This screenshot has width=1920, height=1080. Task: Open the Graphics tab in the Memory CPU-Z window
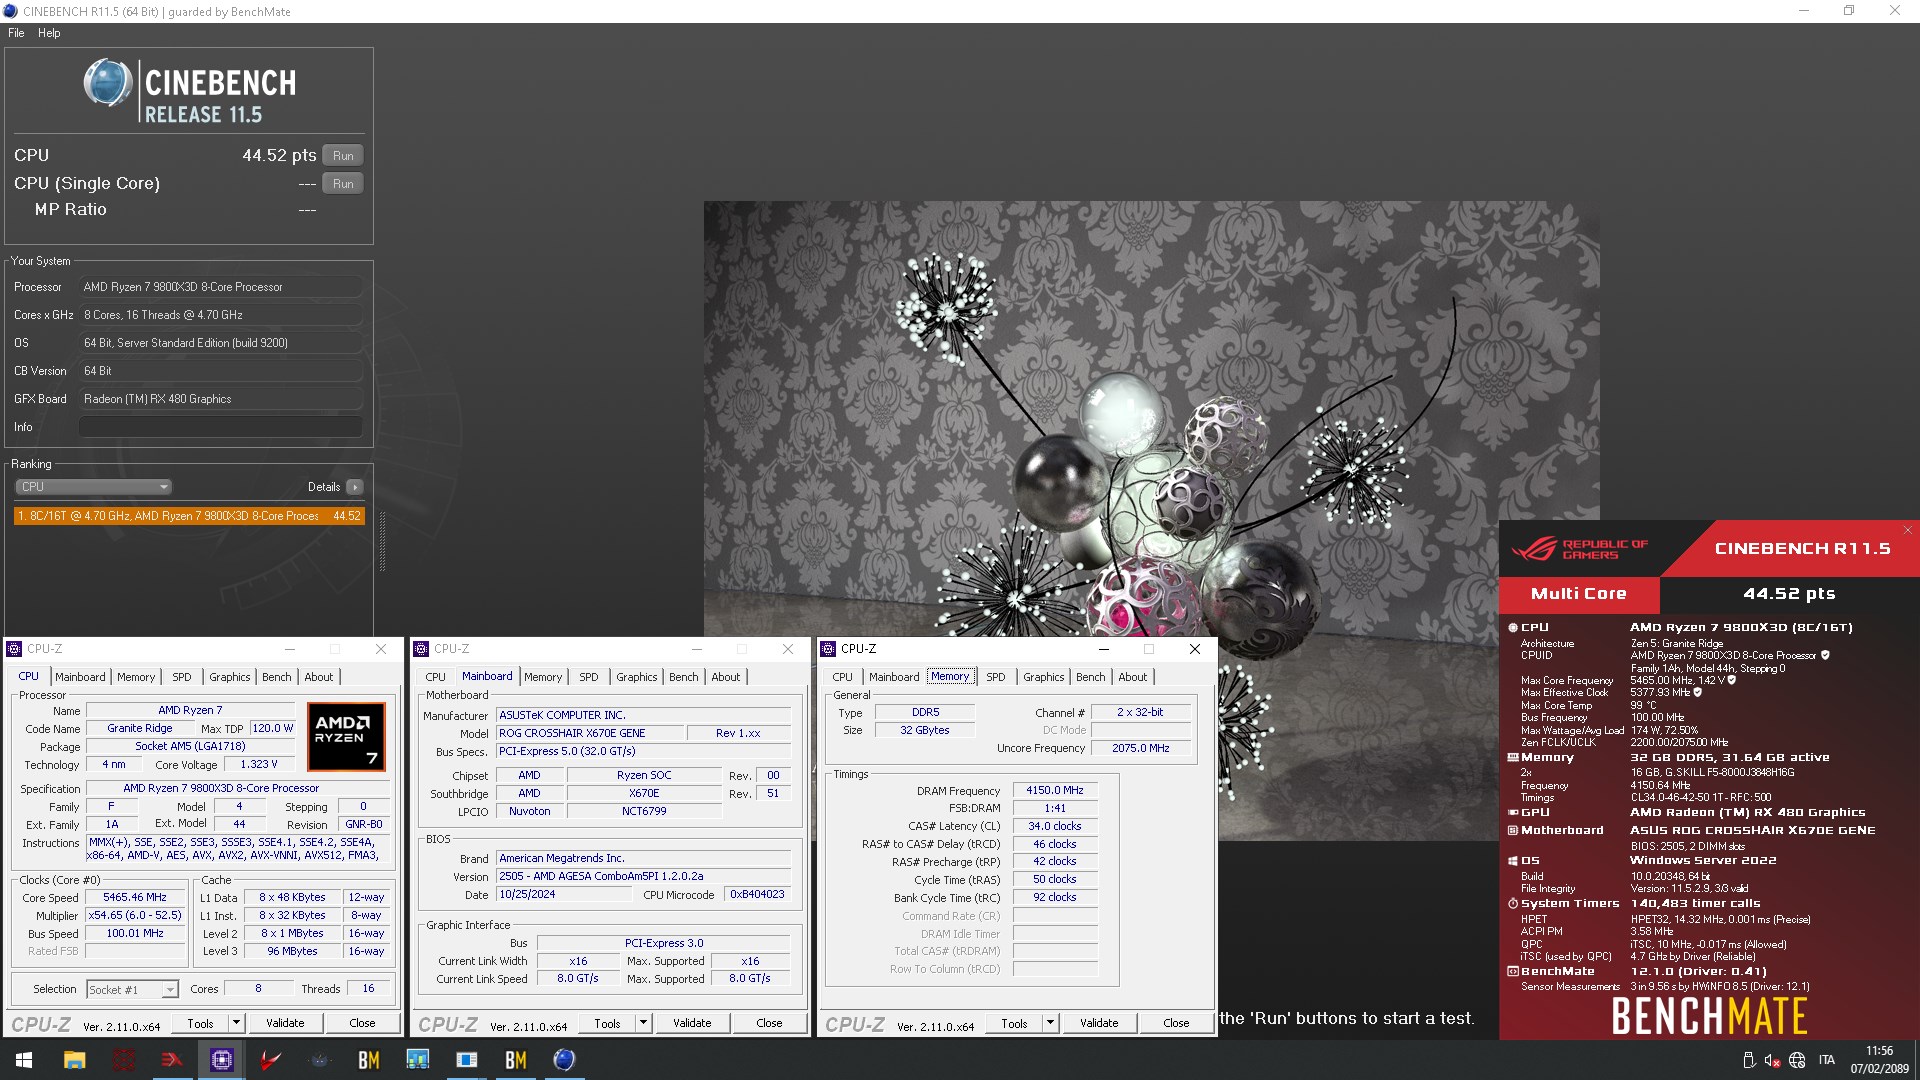click(x=1044, y=677)
